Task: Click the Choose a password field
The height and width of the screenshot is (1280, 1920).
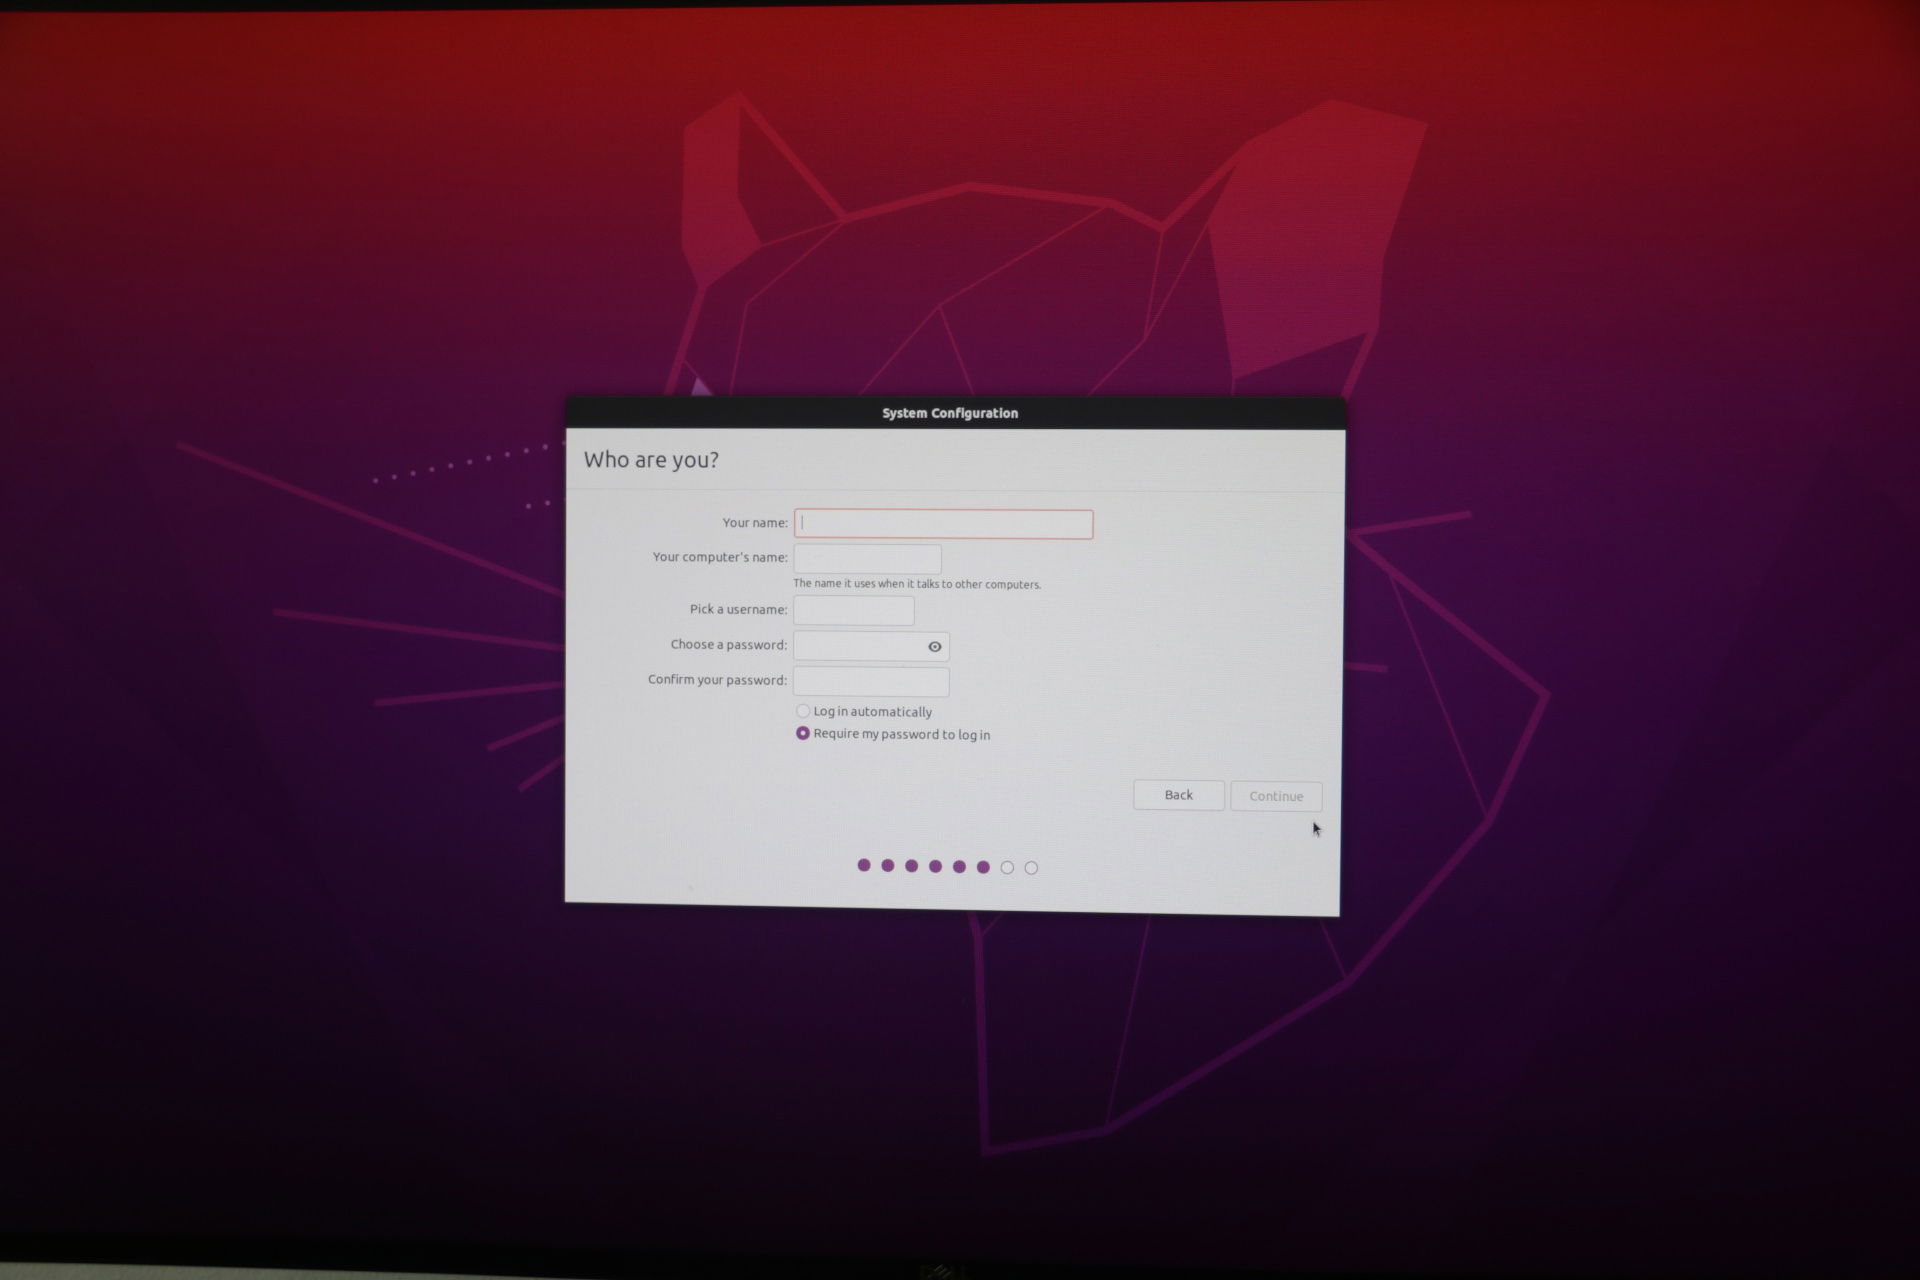Action: (x=871, y=646)
